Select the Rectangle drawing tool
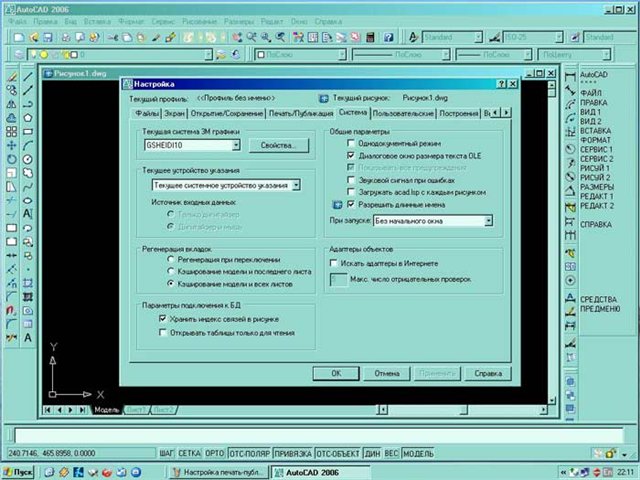This screenshot has width=640, height=480. [x=28, y=132]
